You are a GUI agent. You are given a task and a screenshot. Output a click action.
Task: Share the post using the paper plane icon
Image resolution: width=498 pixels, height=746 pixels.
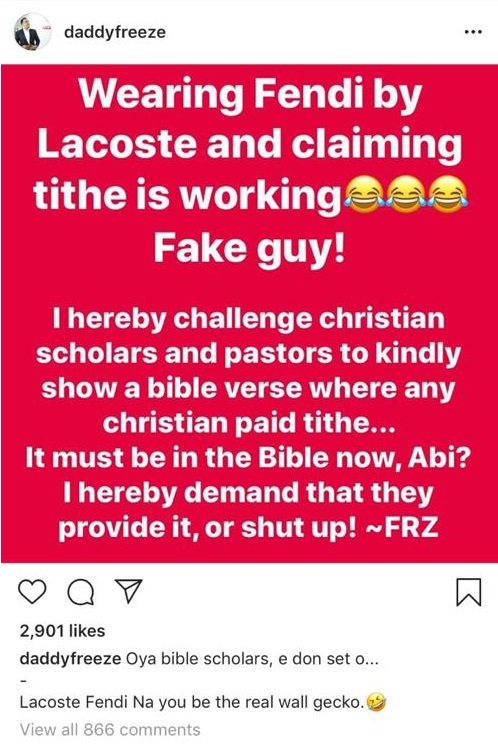(x=129, y=591)
